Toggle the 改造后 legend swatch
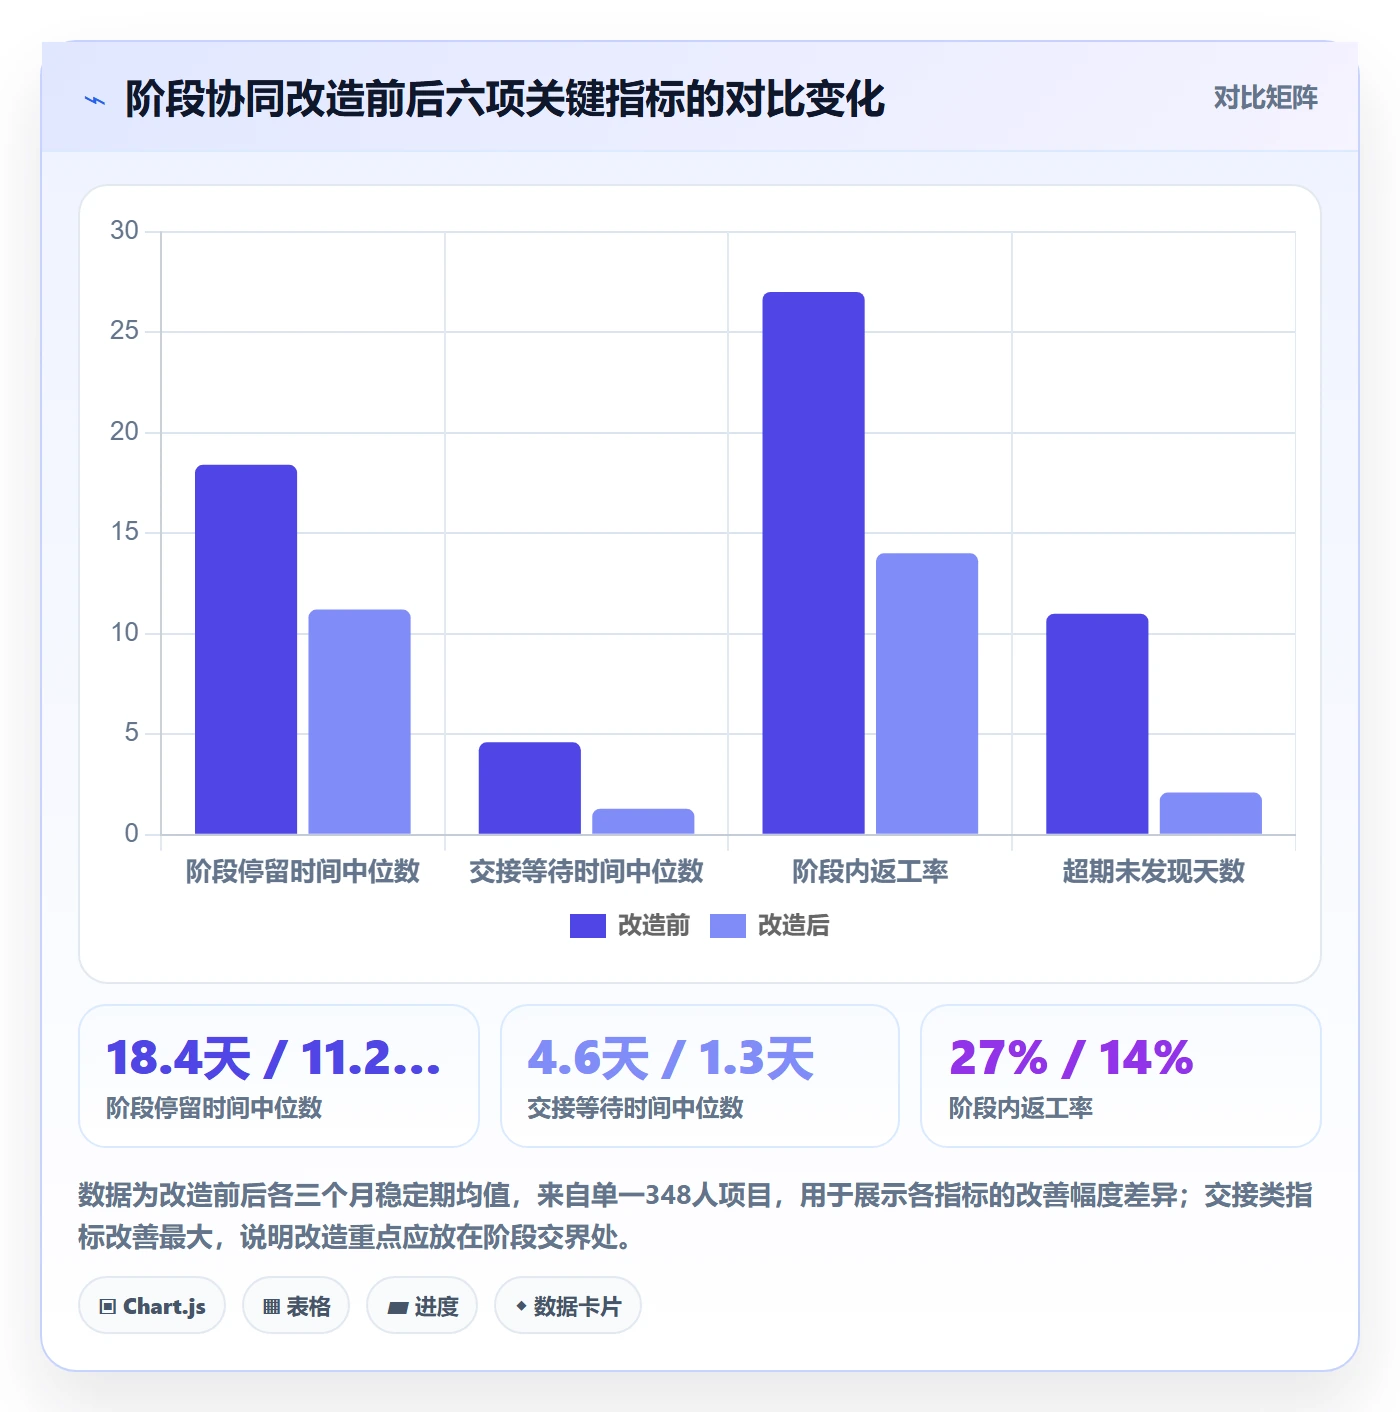Screen dimensions: 1400x1412 (728, 926)
